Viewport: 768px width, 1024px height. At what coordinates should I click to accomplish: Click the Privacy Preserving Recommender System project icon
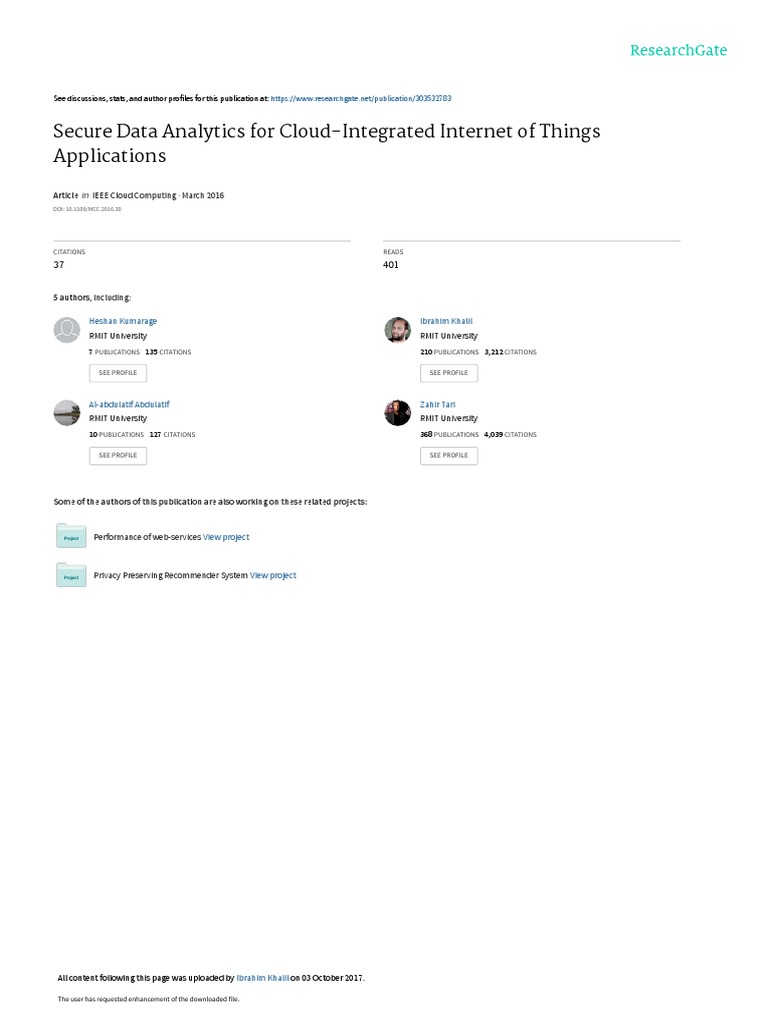coord(71,575)
